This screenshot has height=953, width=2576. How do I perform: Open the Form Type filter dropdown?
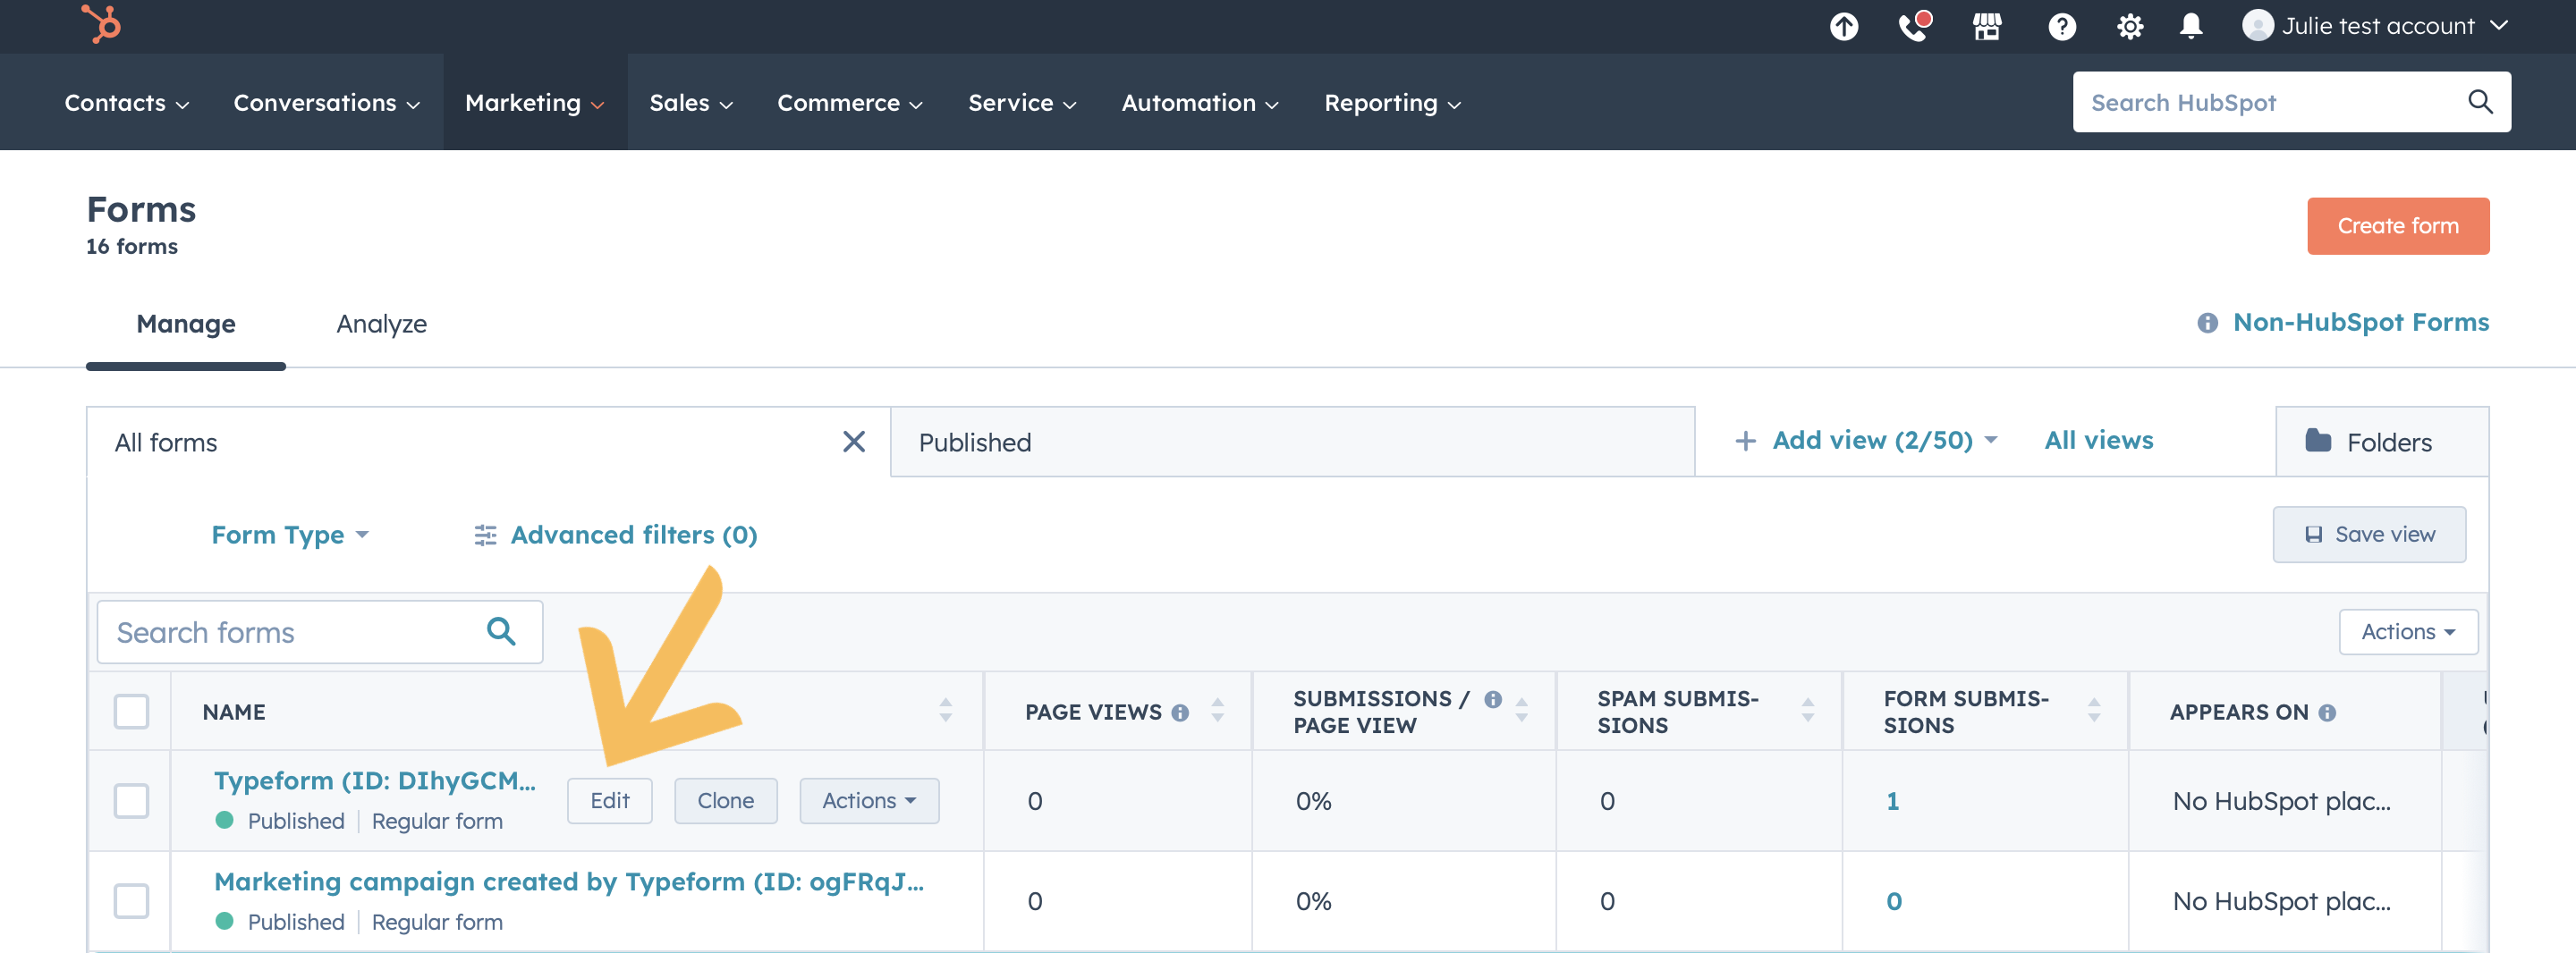click(x=290, y=535)
